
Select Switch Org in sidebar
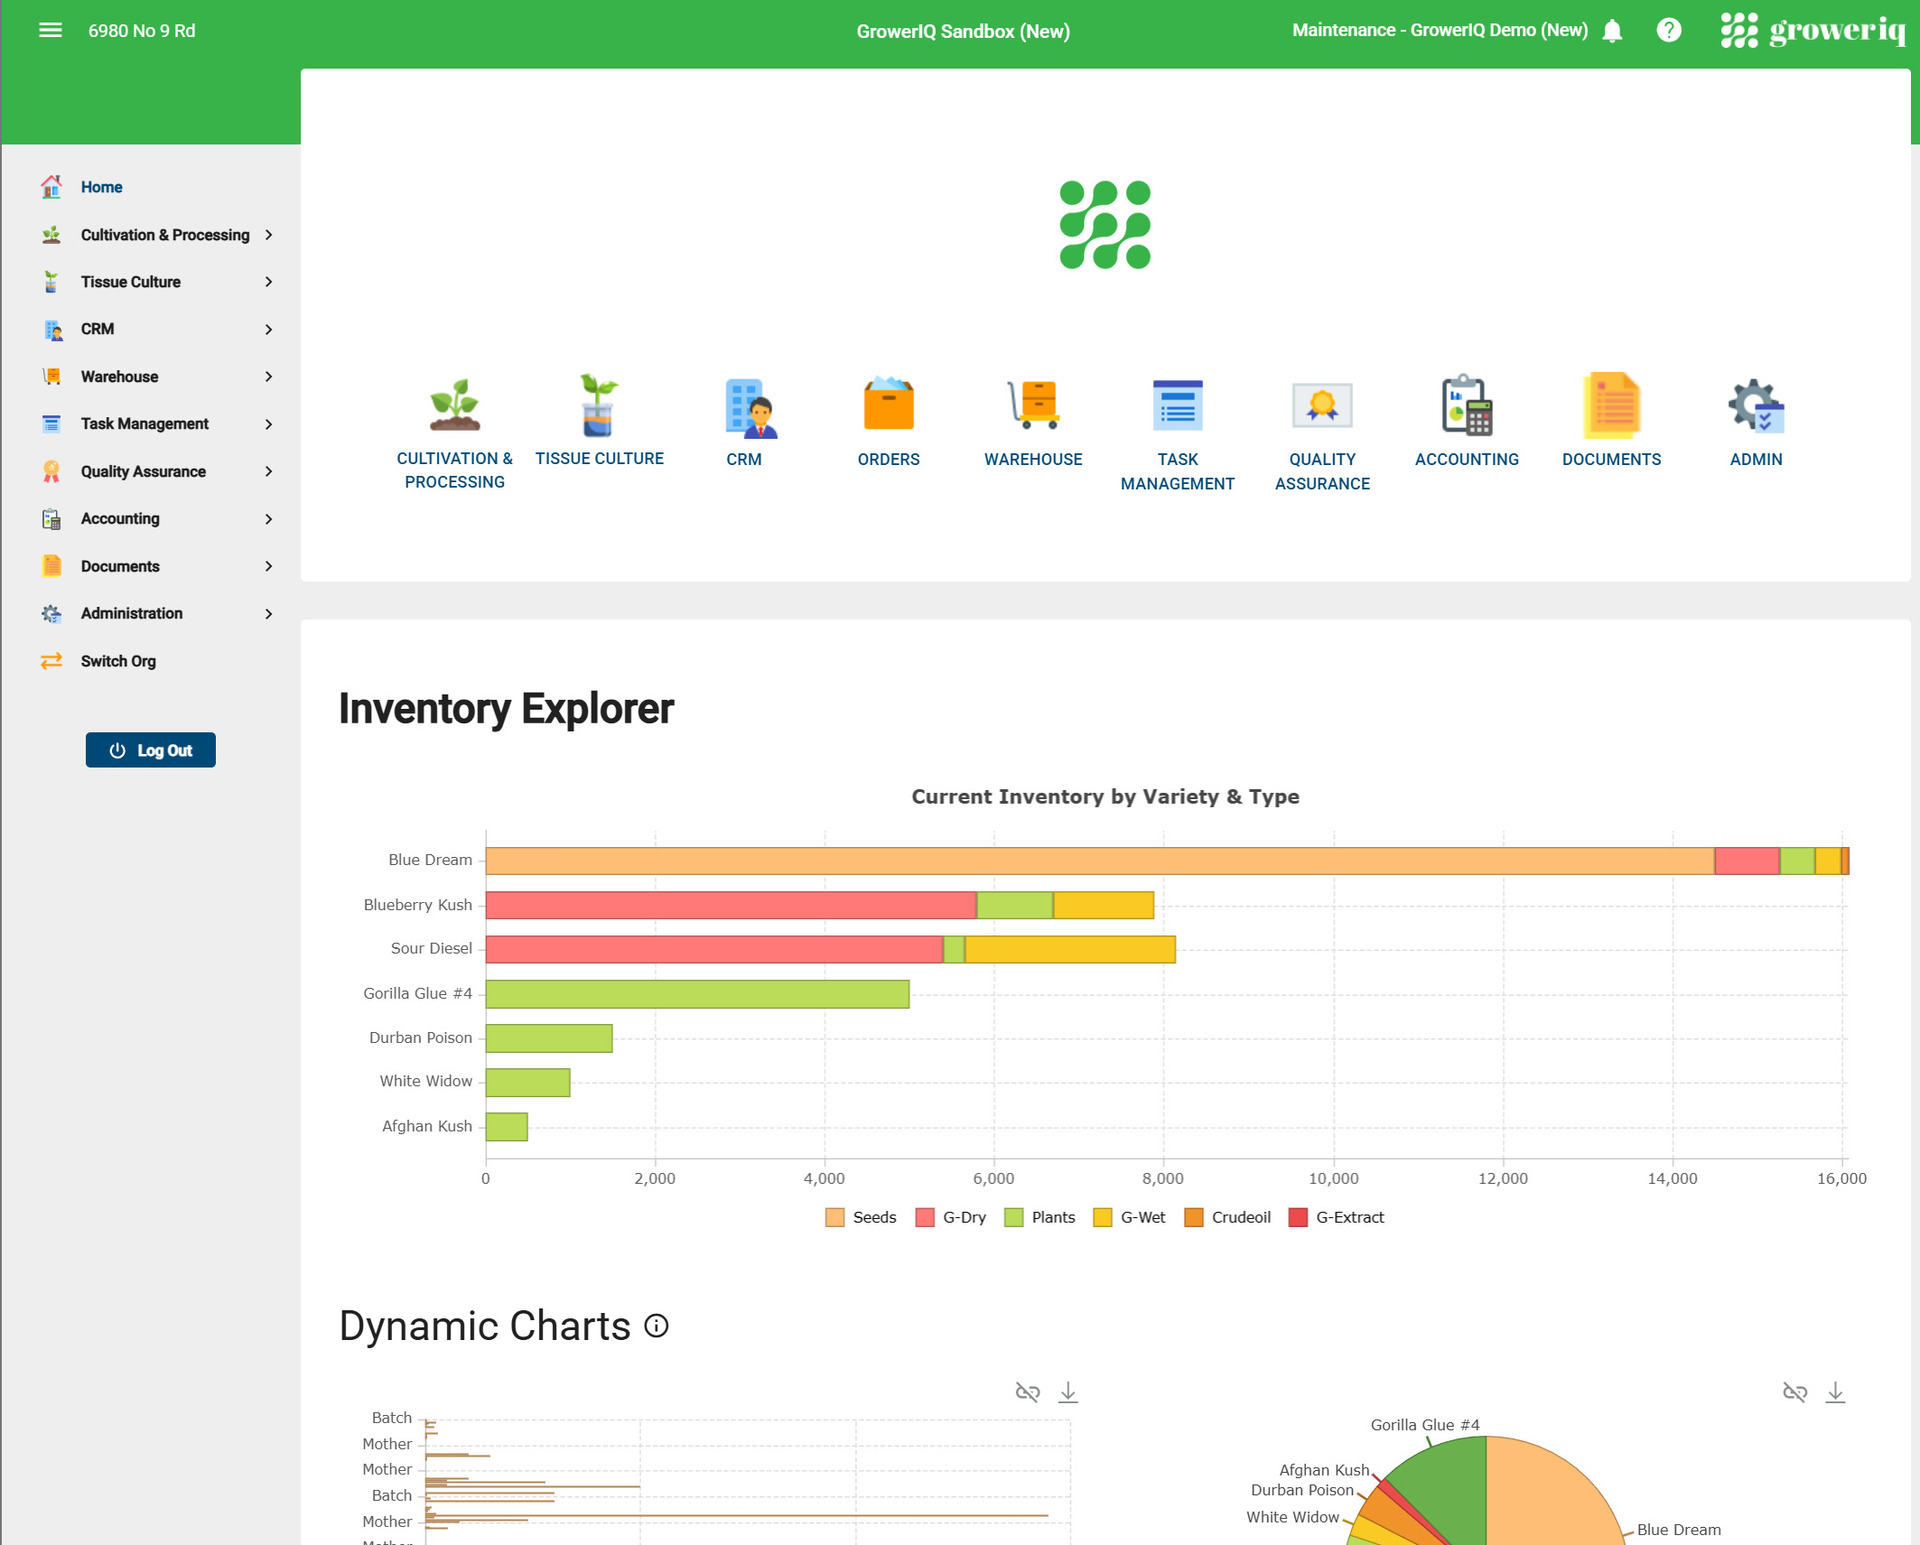tap(118, 661)
